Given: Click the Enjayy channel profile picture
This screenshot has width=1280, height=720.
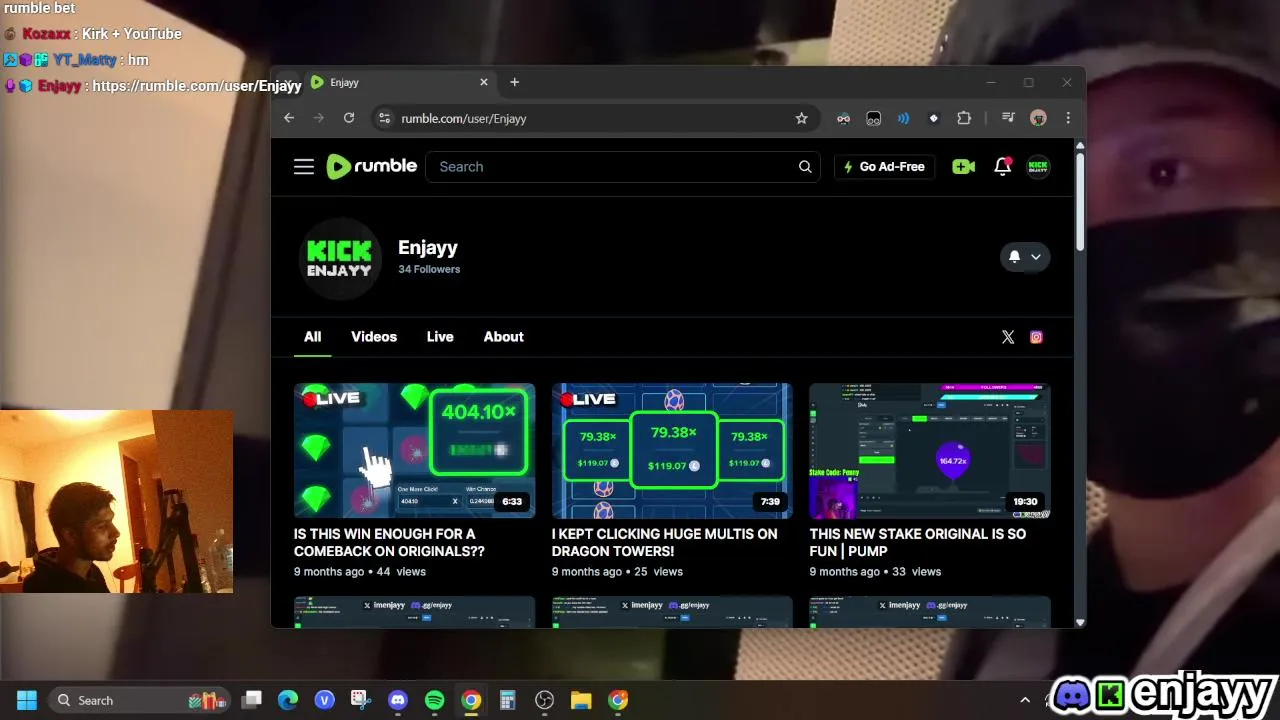Looking at the screenshot, I should pos(340,258).
